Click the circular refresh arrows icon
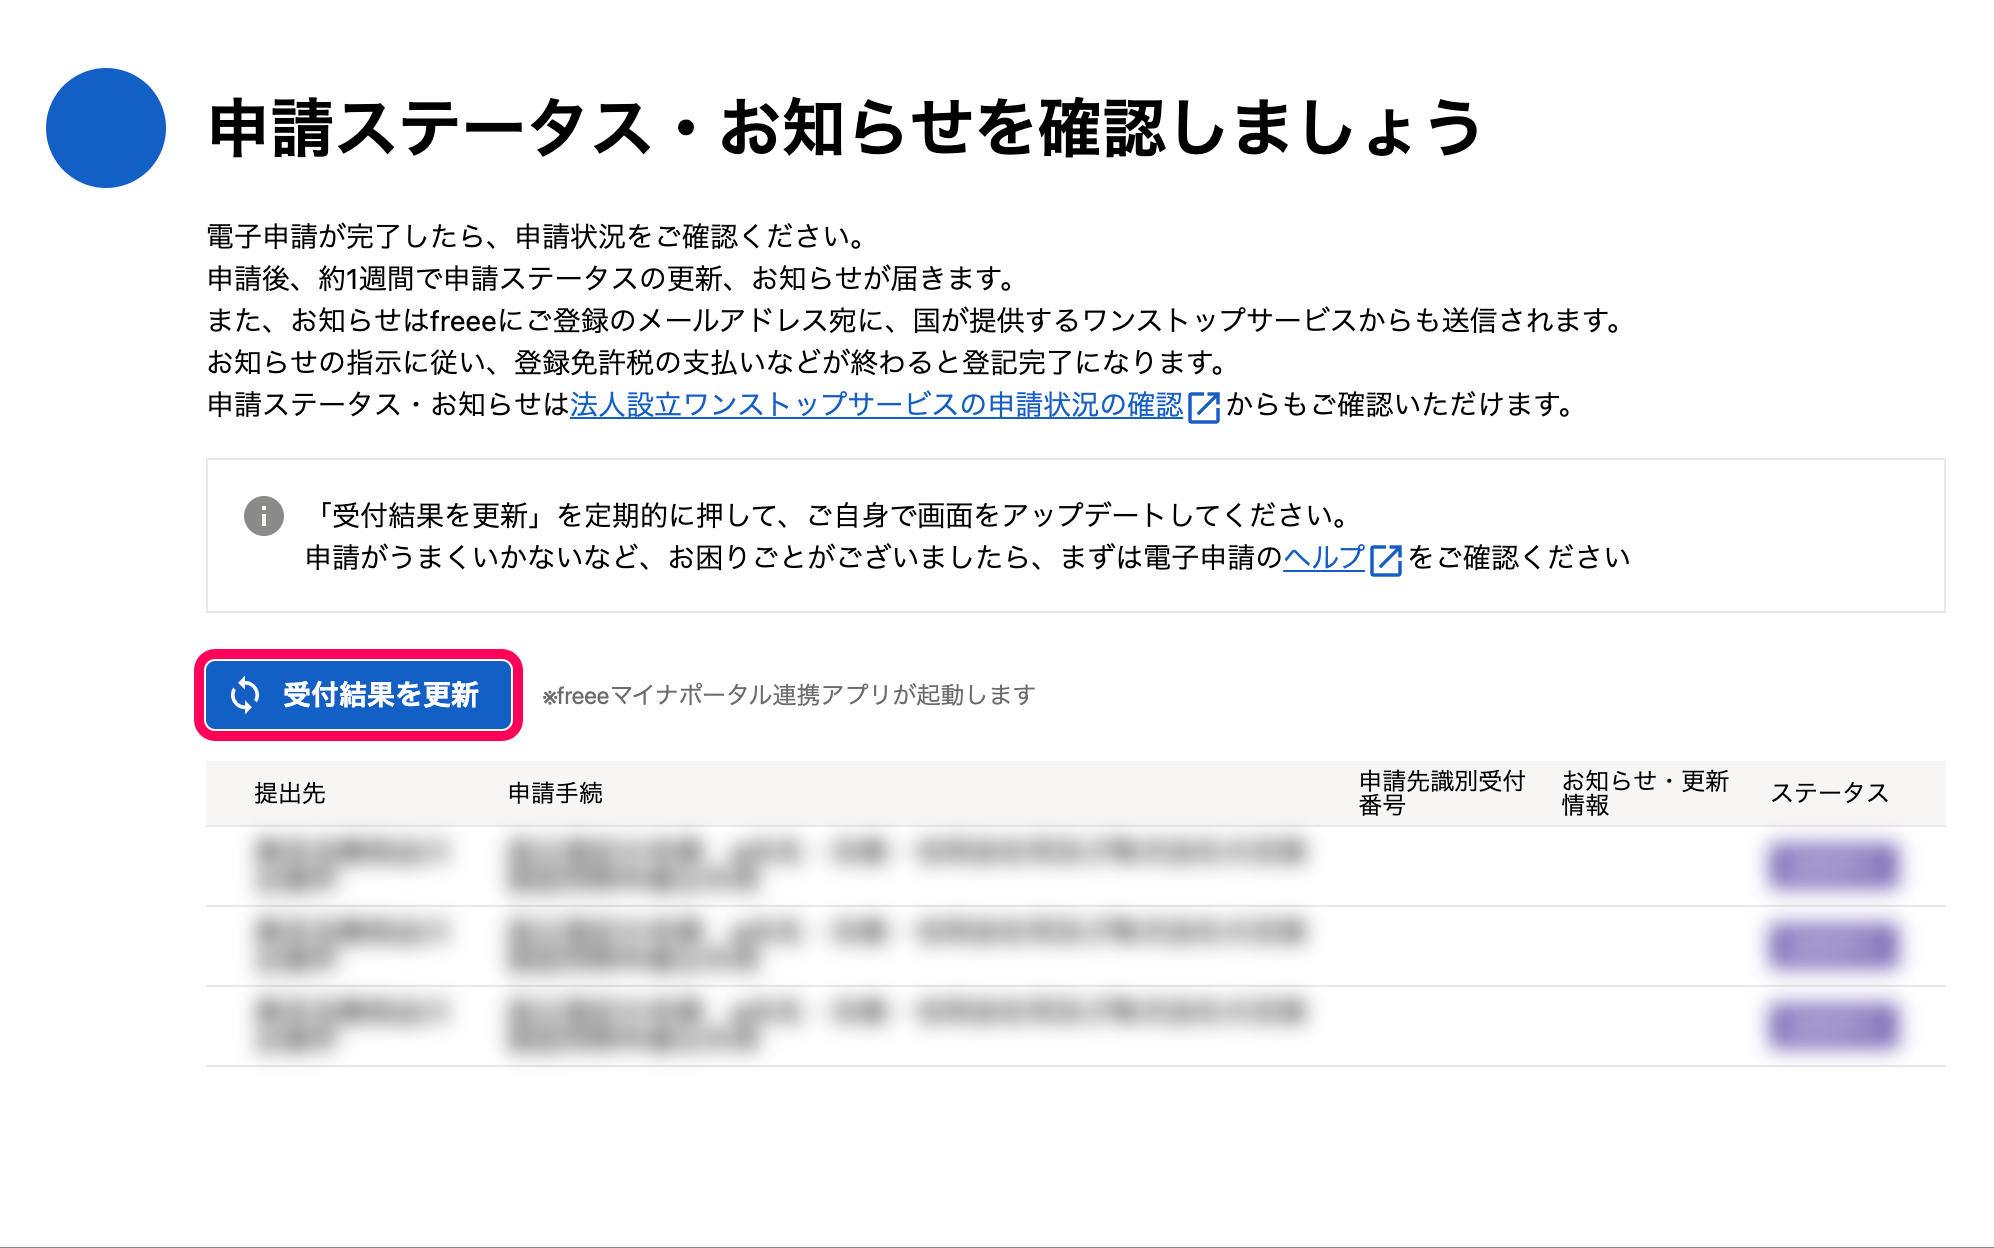1994x1248 pixels. (245, 695)
